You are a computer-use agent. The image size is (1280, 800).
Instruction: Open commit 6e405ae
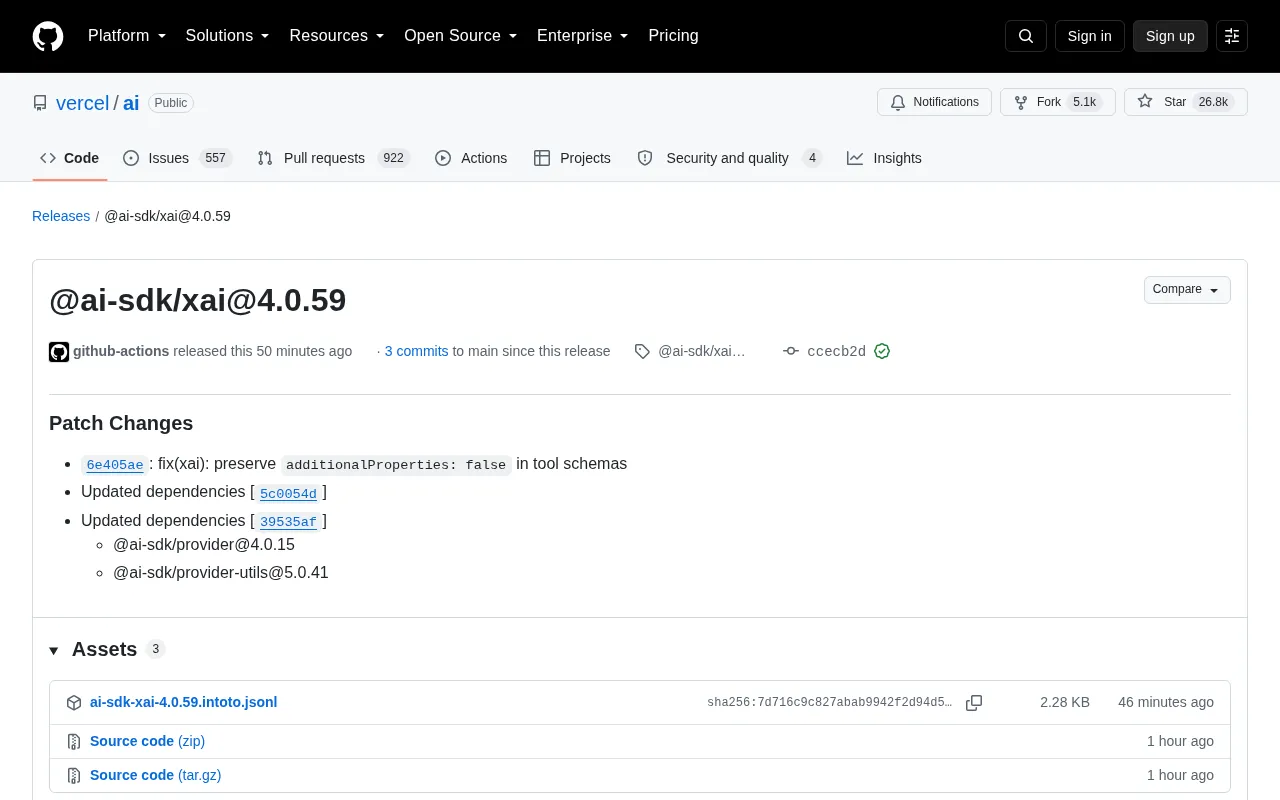(x=115, y=465)
